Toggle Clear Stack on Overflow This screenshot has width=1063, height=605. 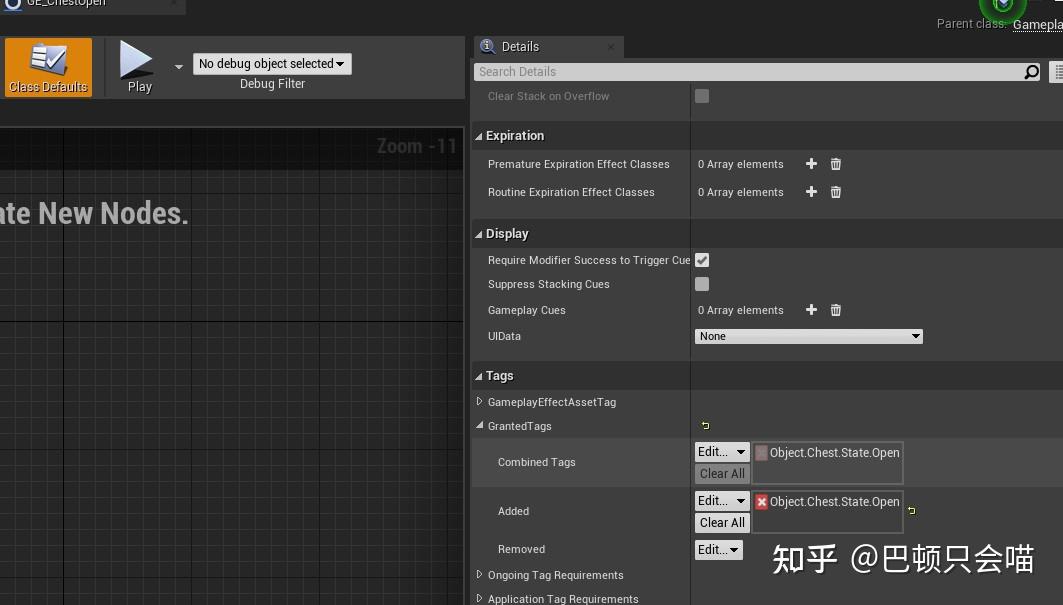coord(702,96)
